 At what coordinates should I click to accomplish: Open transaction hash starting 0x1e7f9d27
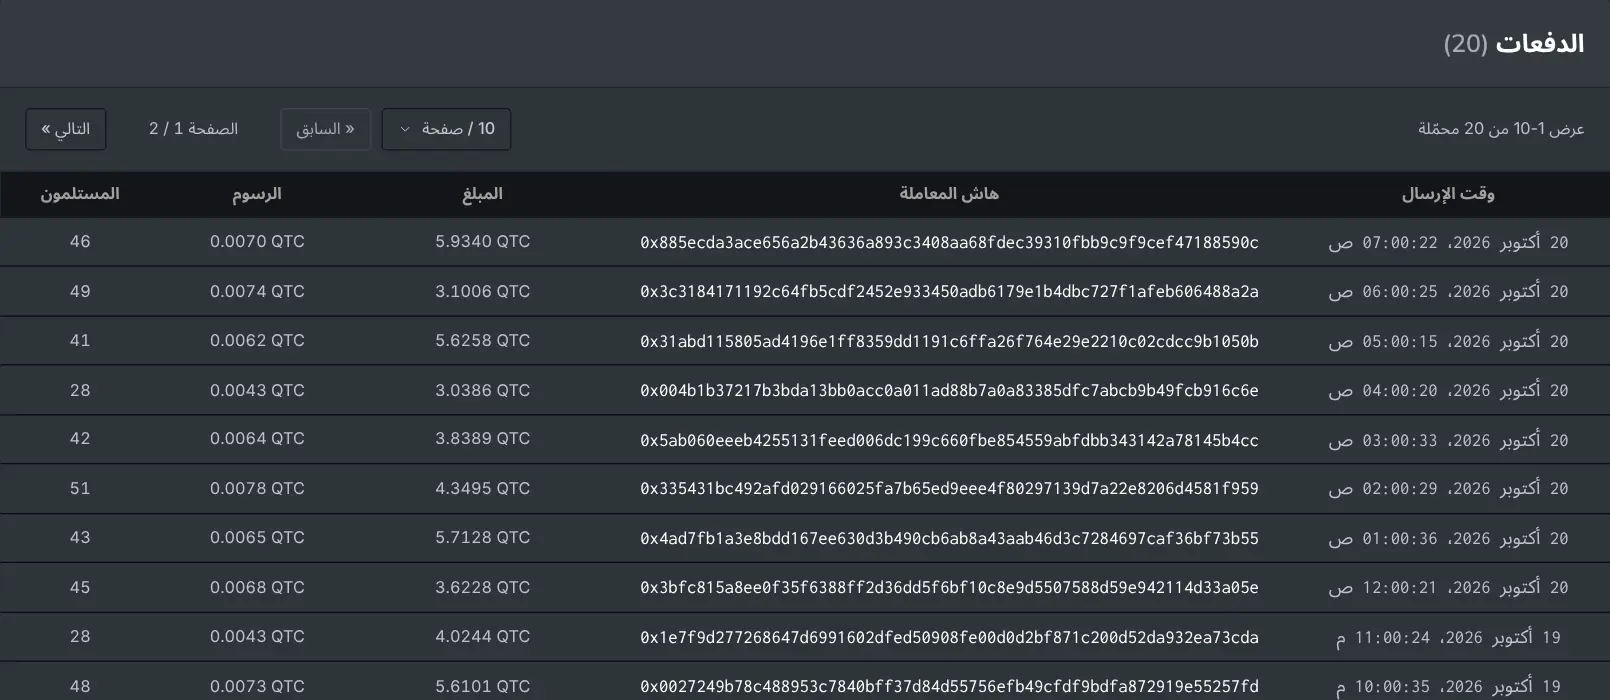click(x=949, y=637)
